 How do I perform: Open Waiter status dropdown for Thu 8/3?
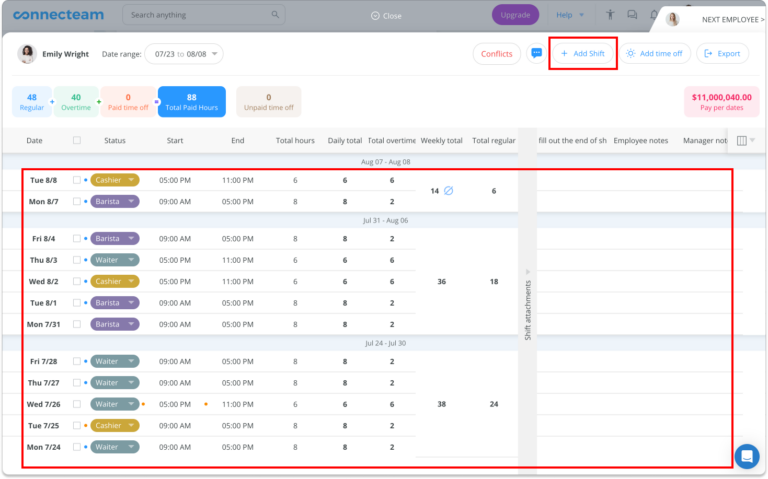115,260
